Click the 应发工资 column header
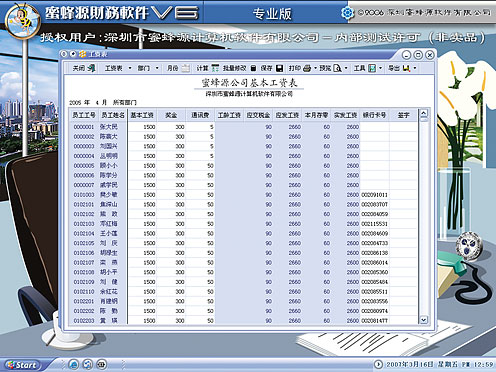This screenshot has width=496, height=372. tap(287, 115)
